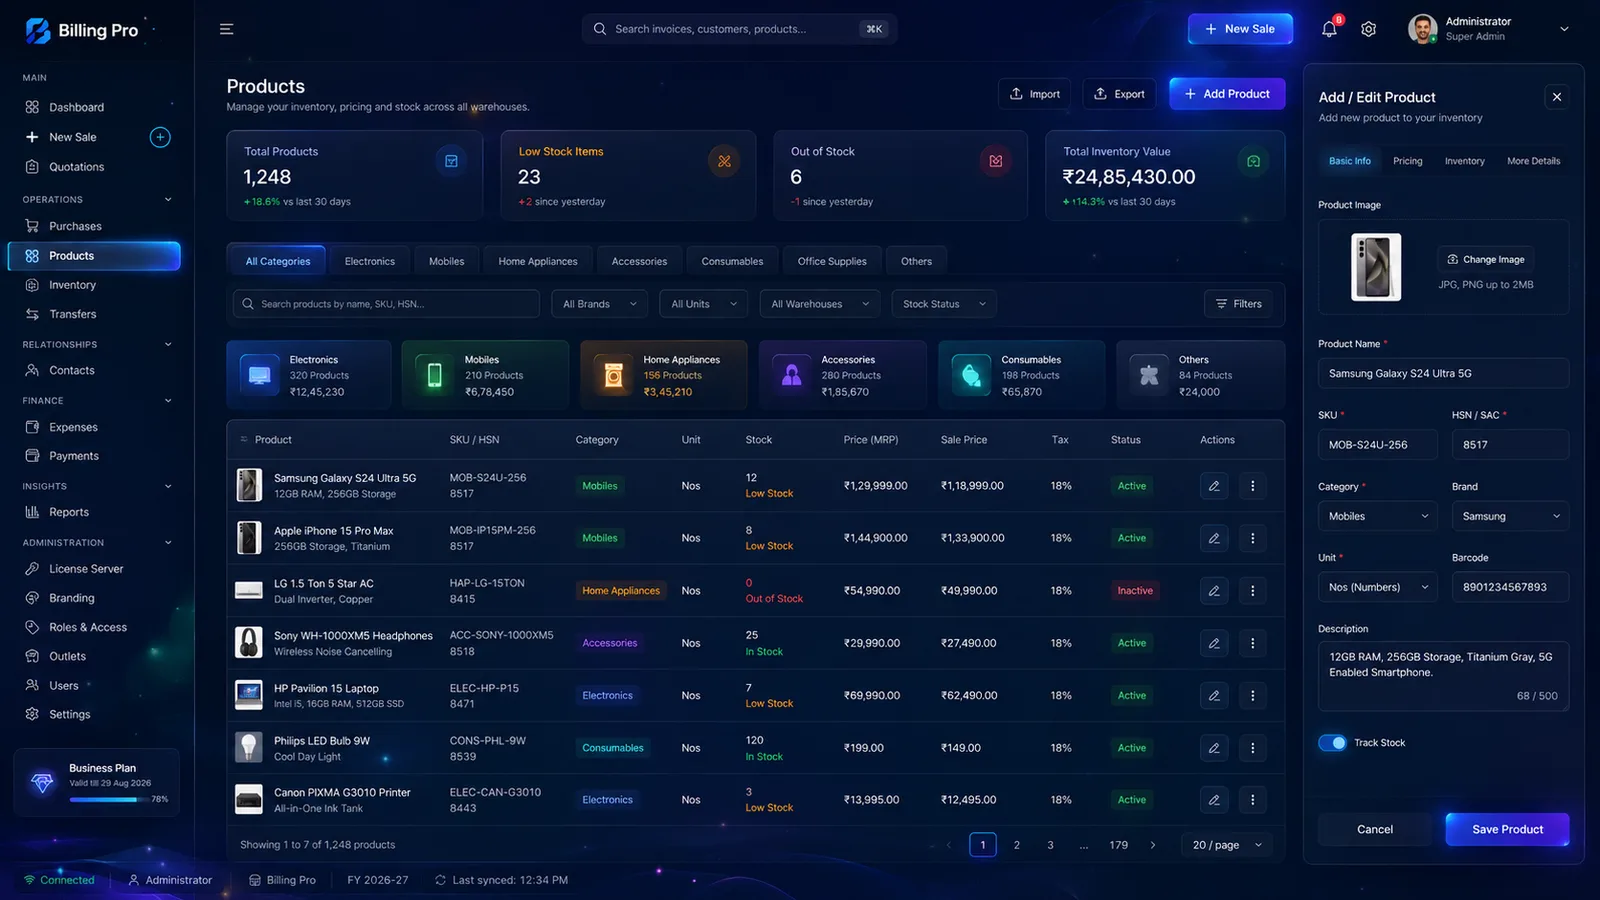1600x900 pixels.
Task: Open the Inventory tab in product panel
Action: pos(1464,161)
